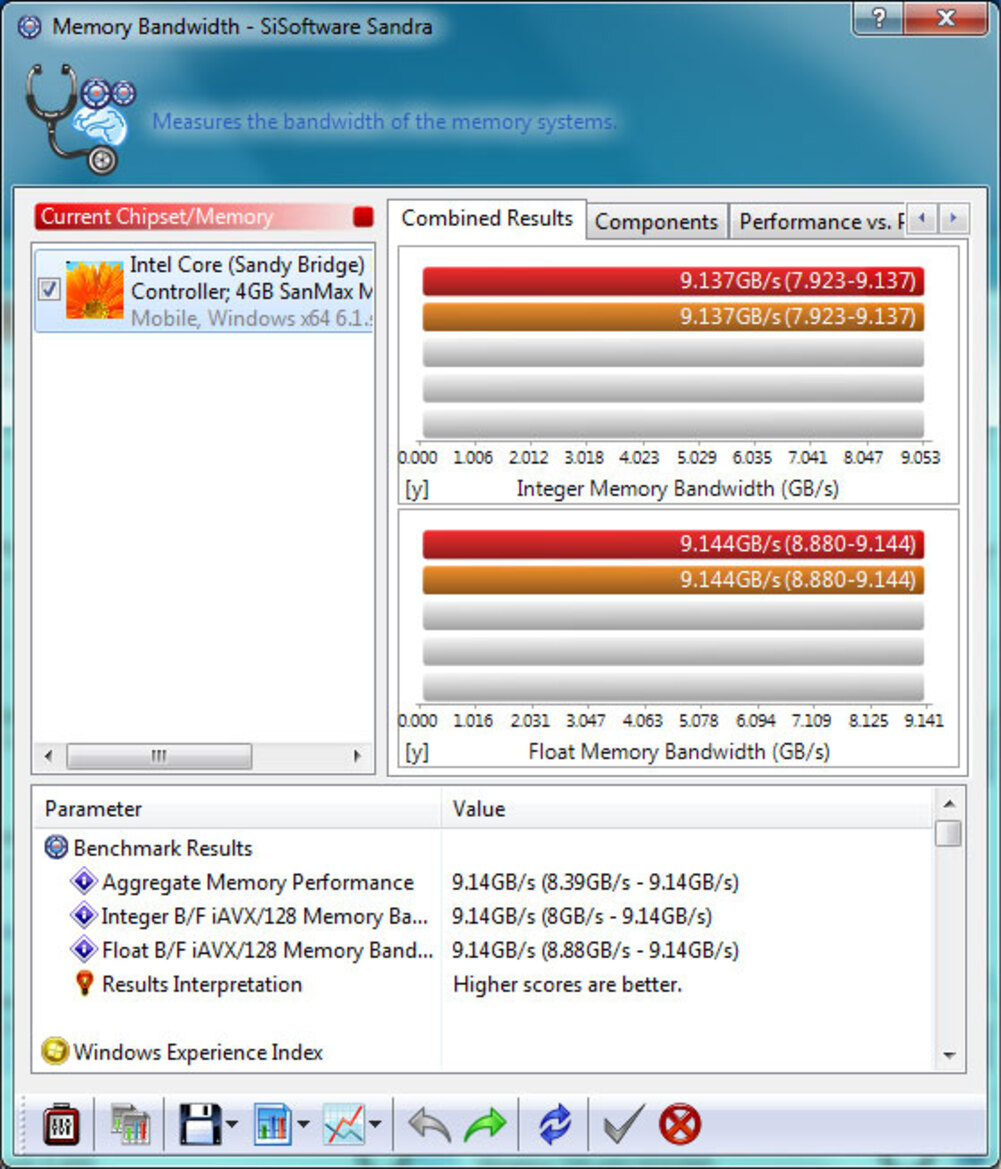Image resolution: width=1001 pixels, height=1169 pixels.
Task: Click the horizontal scrollbar thumb in list
Action: [159, 756]
